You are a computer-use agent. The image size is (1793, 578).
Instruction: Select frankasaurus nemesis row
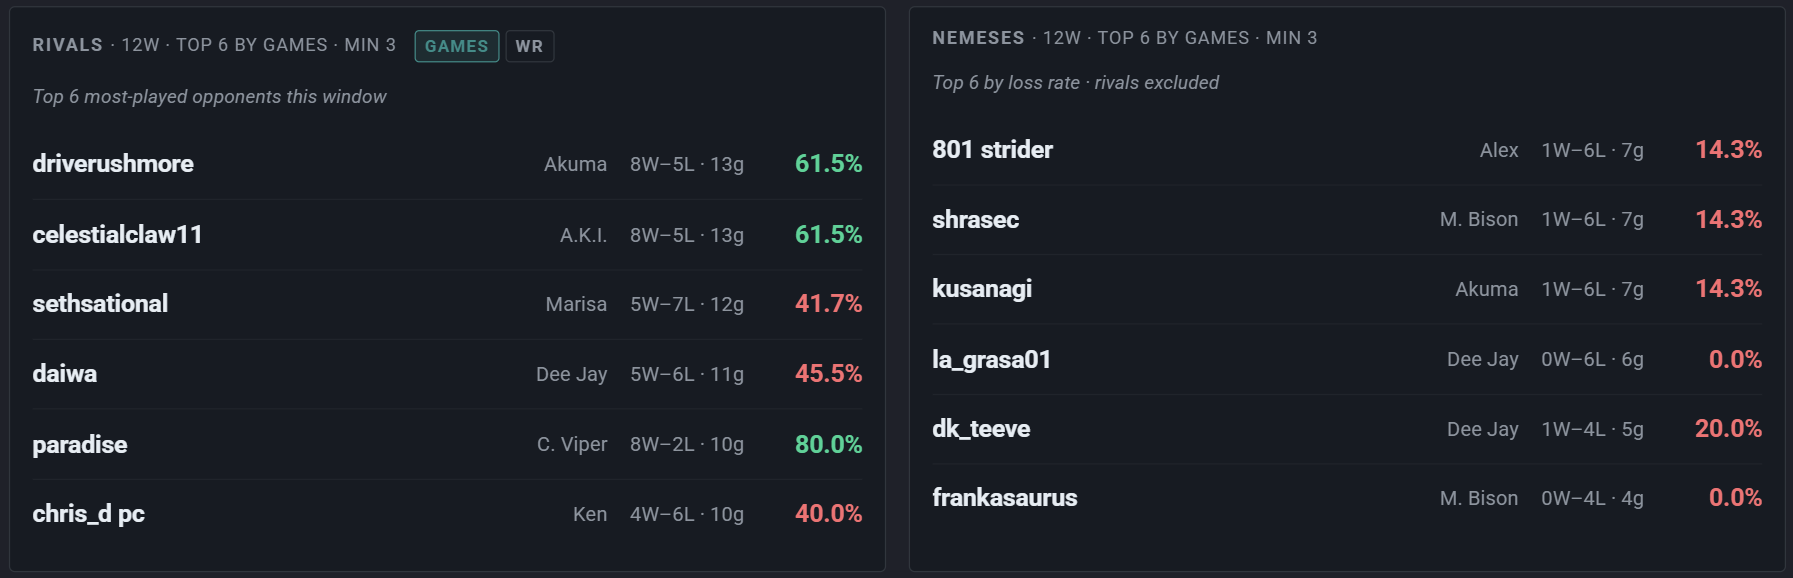[x=1347, y=498]
